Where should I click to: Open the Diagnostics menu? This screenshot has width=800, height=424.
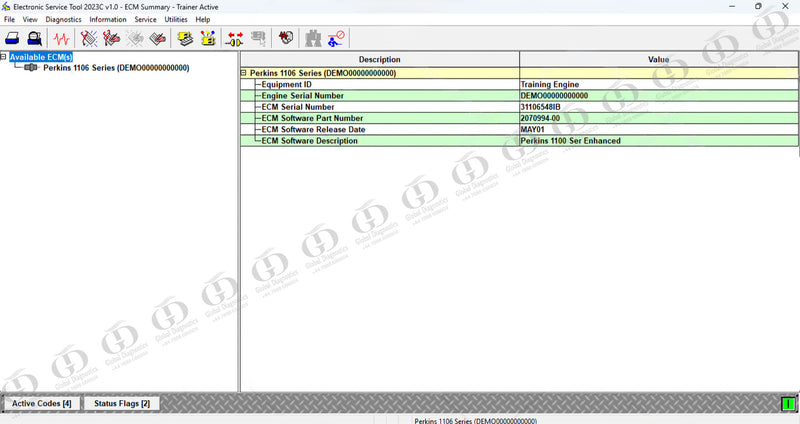pyautogui.click(x=63, y=19)
